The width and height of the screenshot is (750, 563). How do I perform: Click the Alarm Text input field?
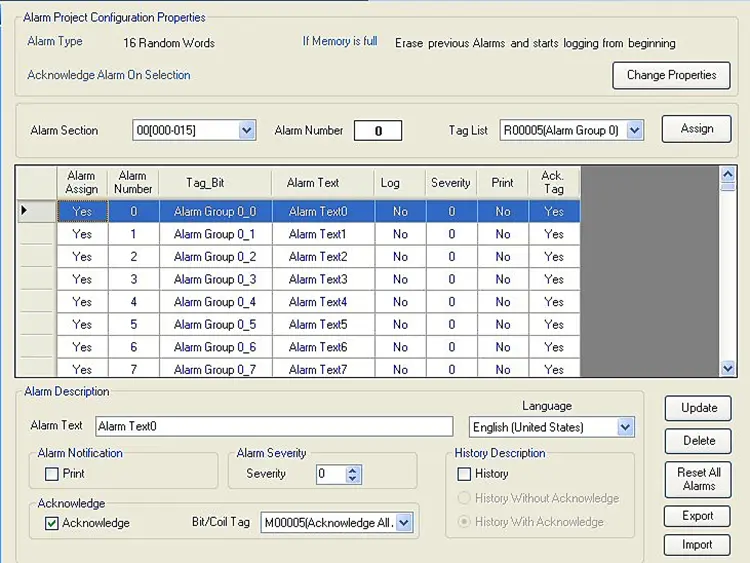coord(274,426)
